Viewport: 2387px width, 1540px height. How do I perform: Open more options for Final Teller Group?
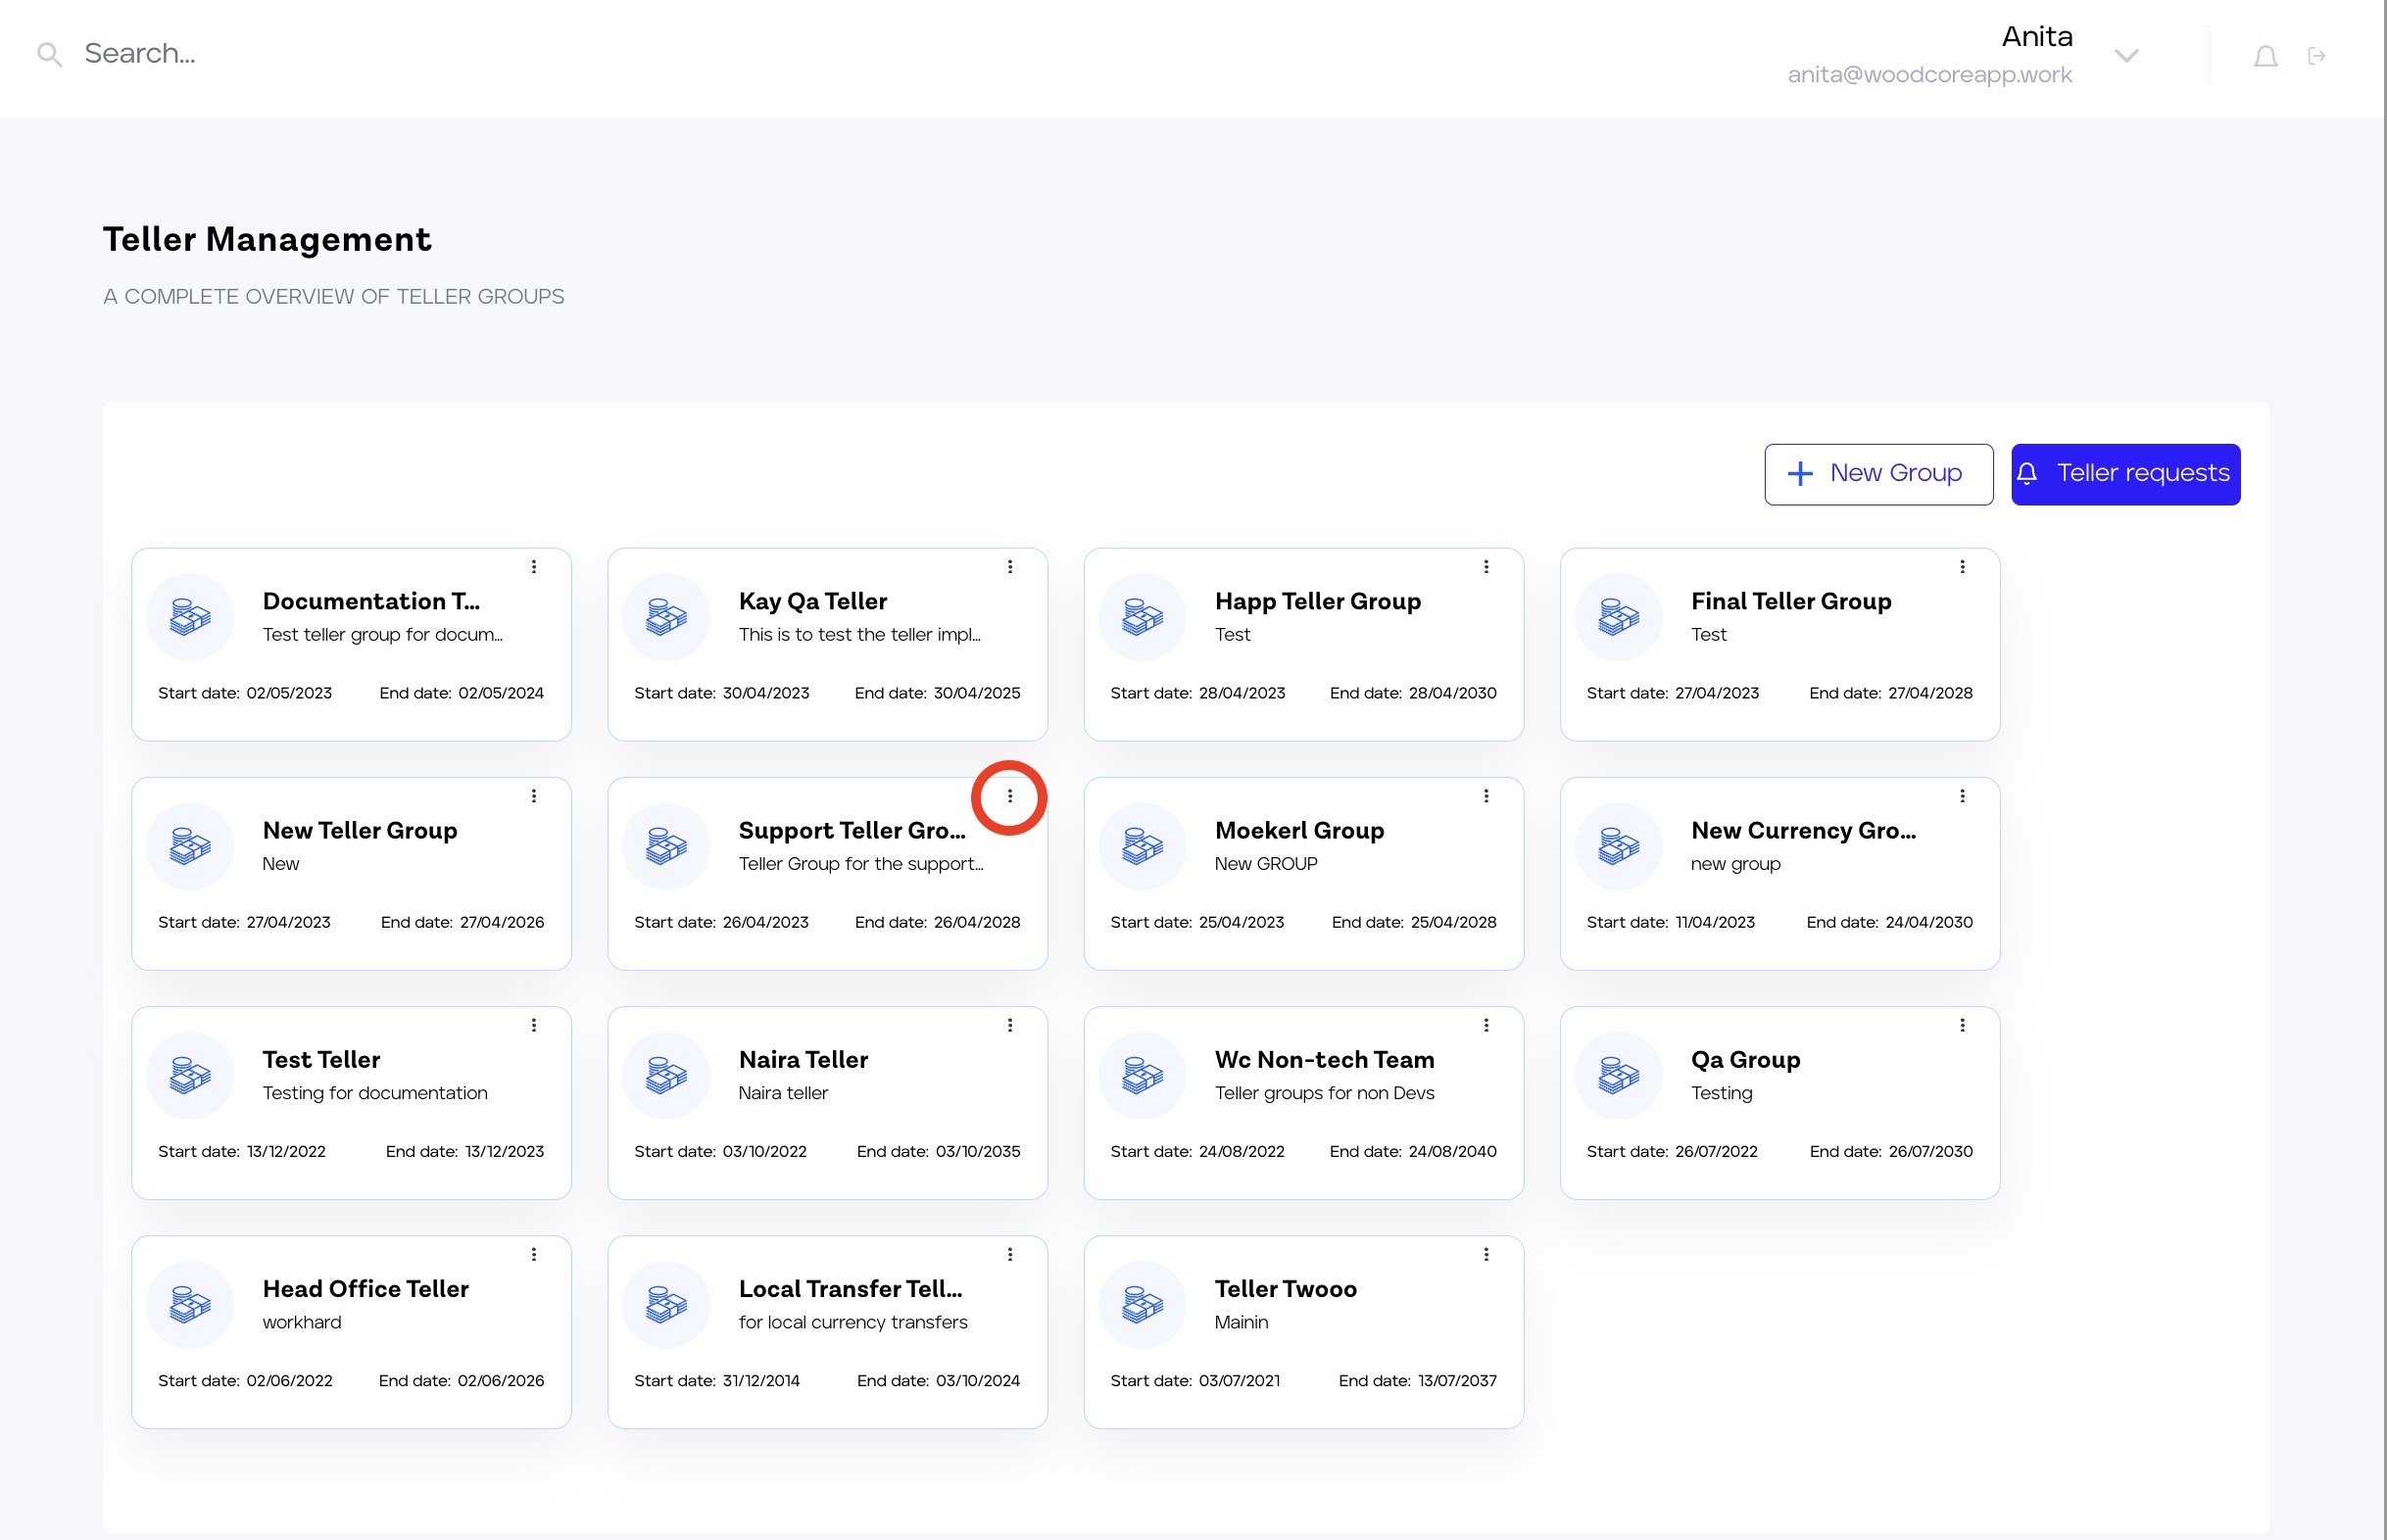1962,567
